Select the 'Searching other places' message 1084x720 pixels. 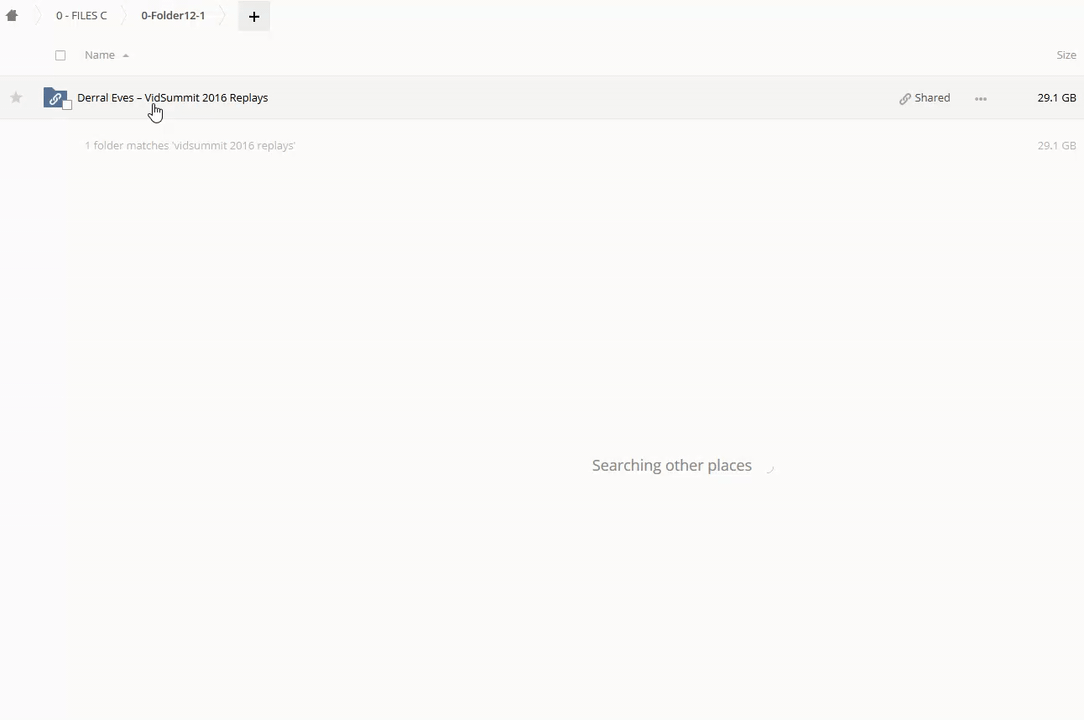671,465
